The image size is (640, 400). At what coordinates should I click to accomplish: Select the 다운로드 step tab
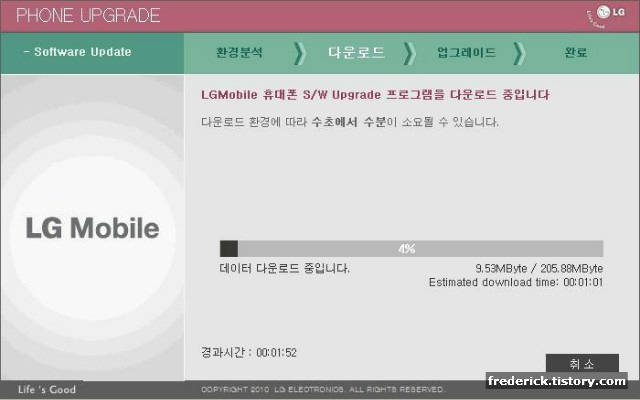tap(356, 53)
